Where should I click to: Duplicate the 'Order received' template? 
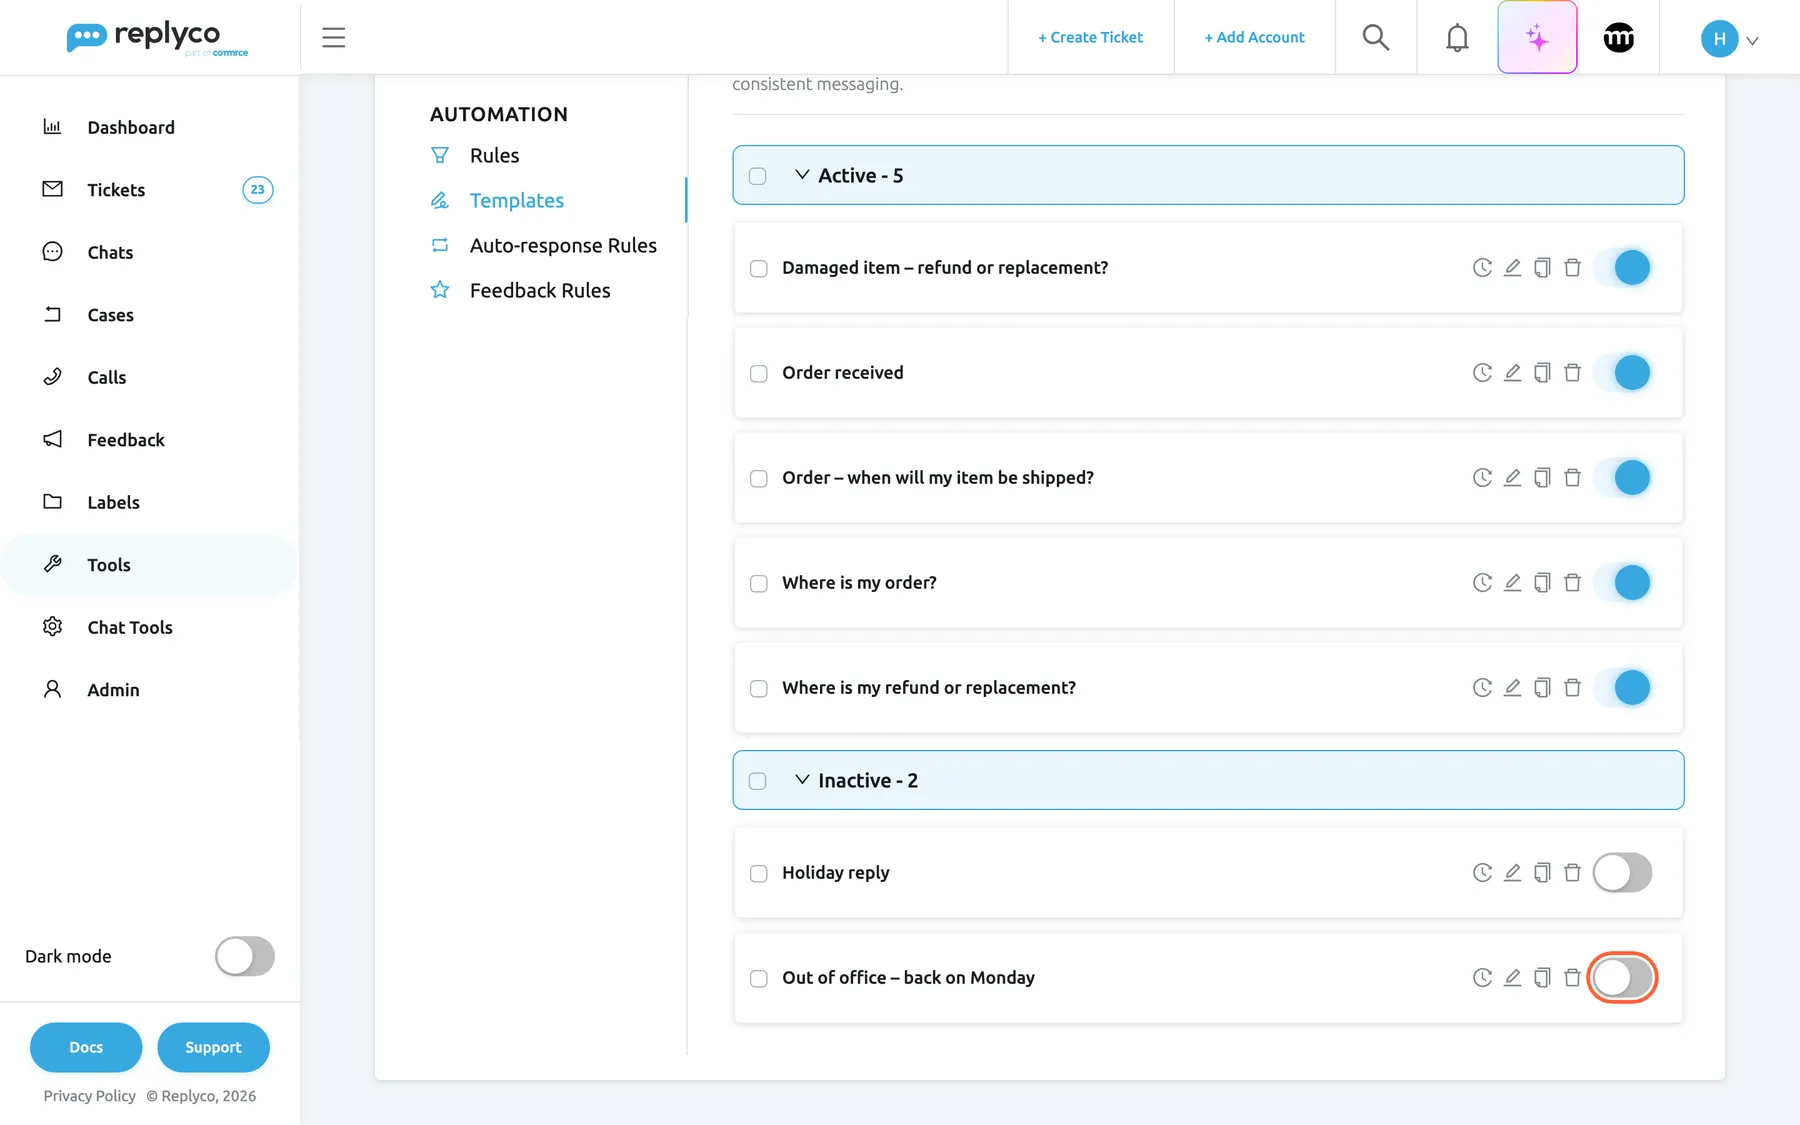(1542, 372)
